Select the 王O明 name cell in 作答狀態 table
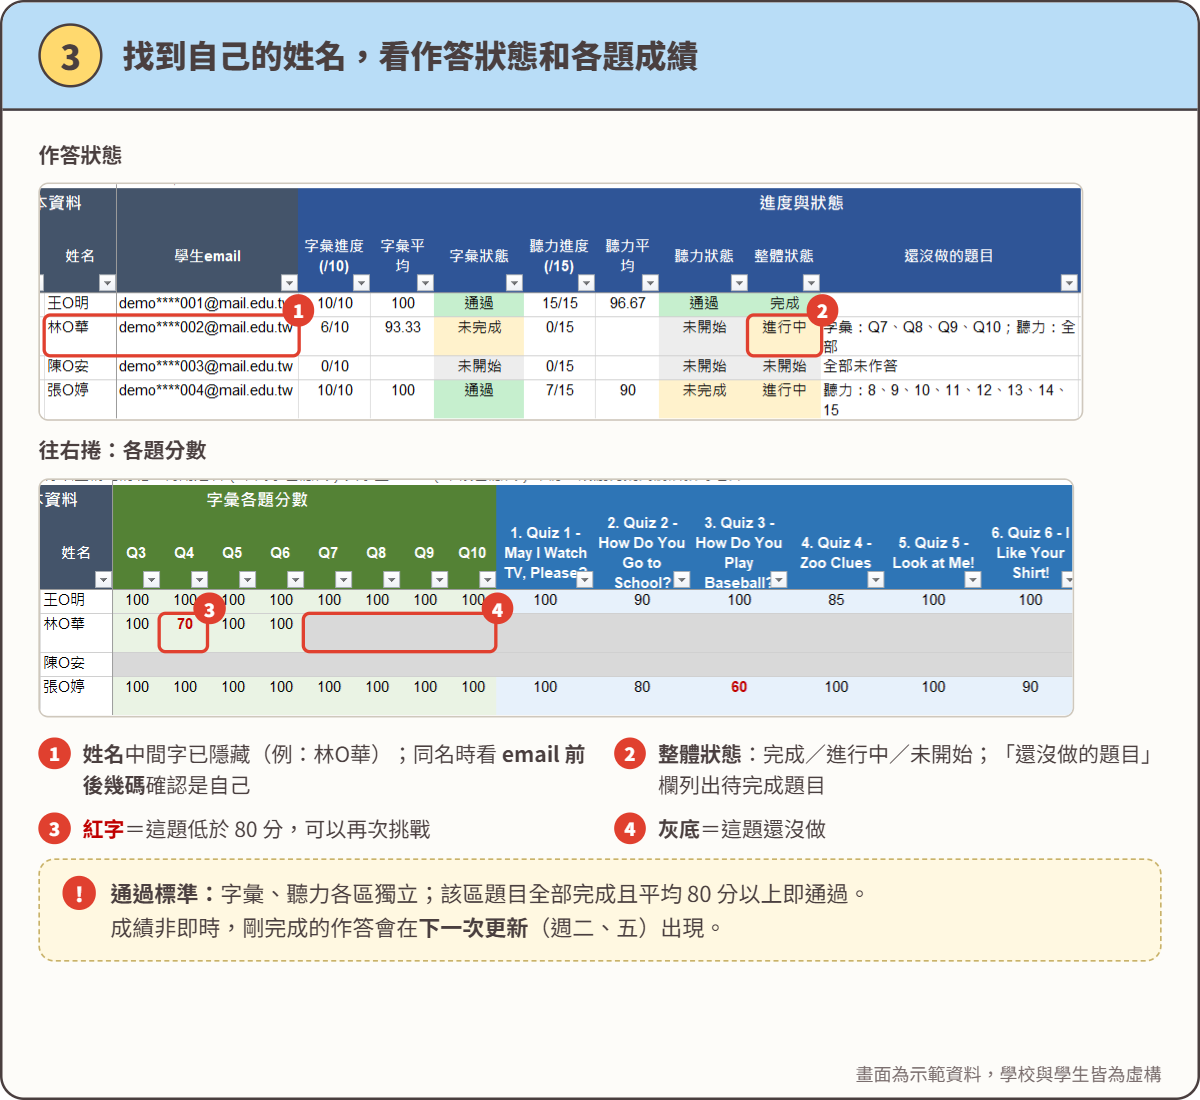Screen dimensions: 1200x1100 tap(79, 303)
